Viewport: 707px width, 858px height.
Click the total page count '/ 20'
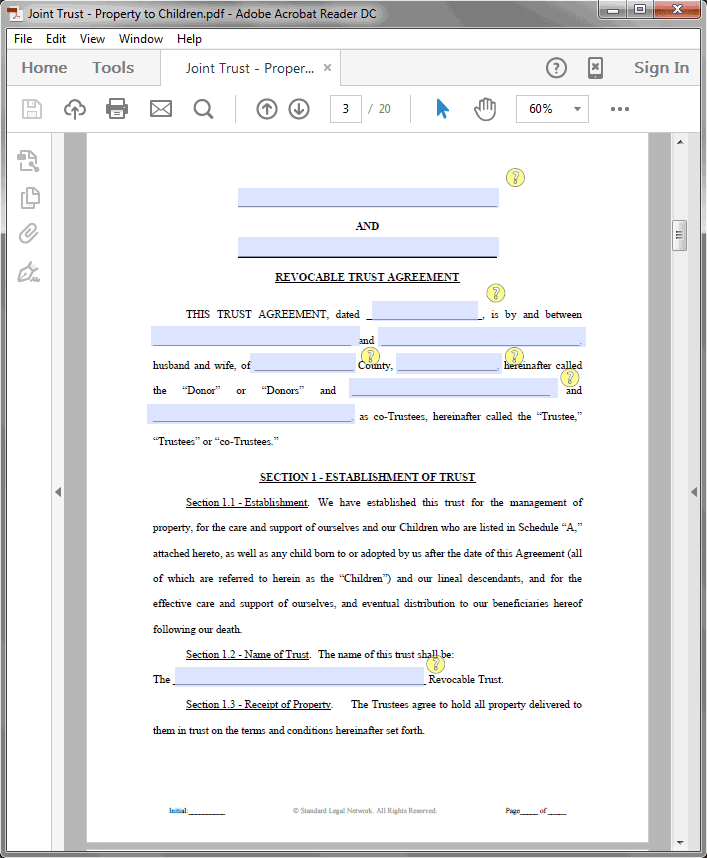(379, 109)
